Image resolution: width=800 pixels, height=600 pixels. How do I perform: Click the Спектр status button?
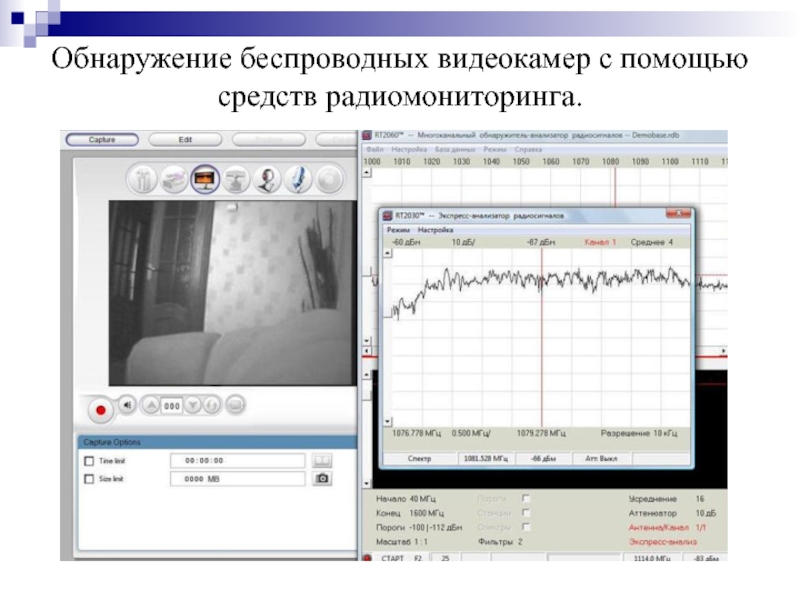click(x=419, y=459)
